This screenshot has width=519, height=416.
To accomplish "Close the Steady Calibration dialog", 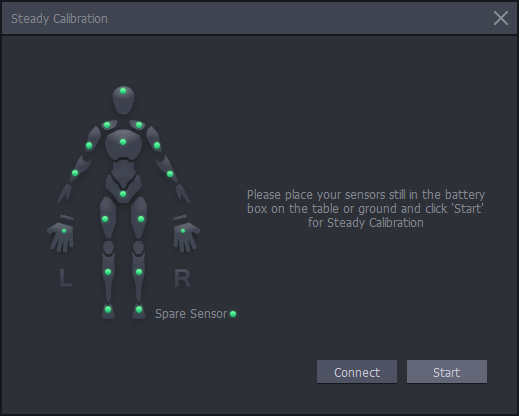I will (501, 18).
